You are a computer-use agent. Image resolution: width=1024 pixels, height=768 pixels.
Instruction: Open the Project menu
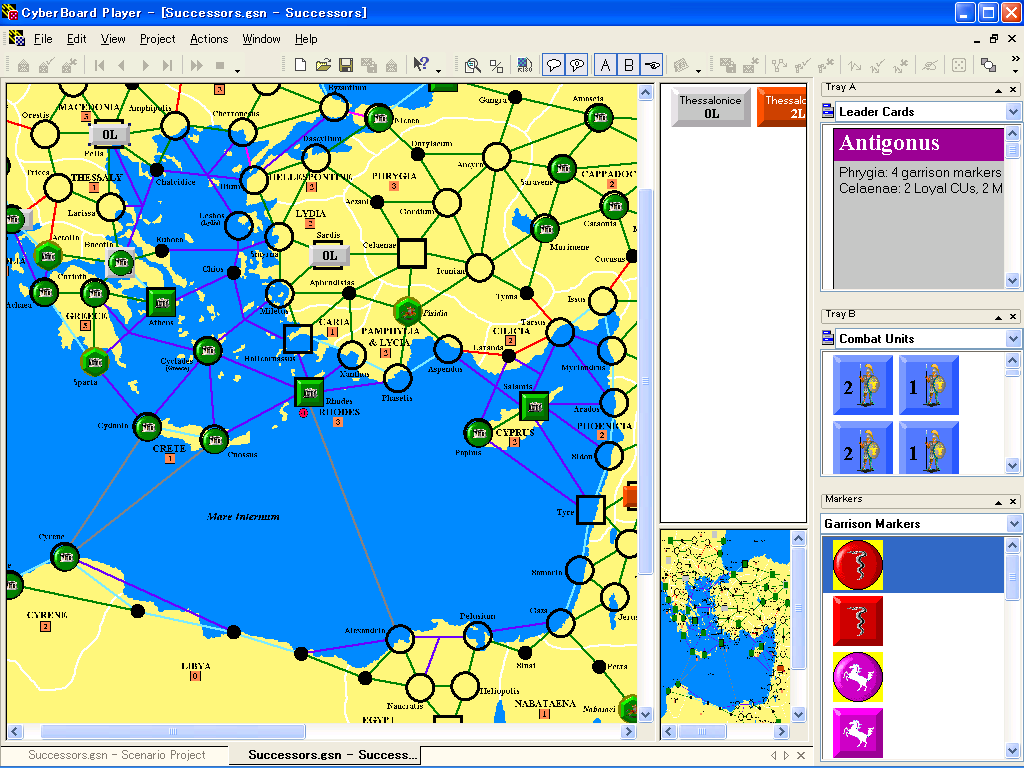pyautogui.click(x=157, y=39)
